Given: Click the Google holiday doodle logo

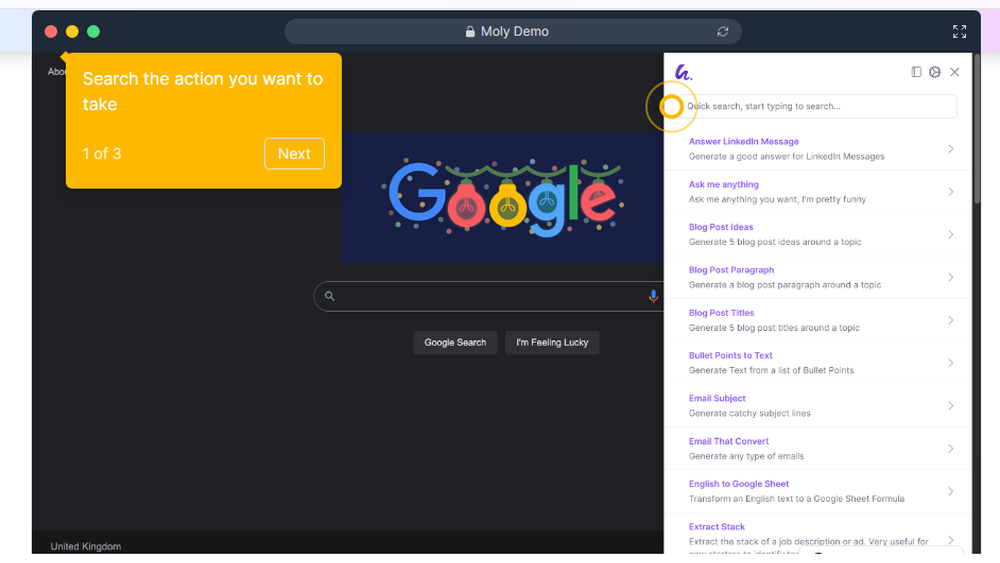Looking at the screenshot, I should coord(503,198).
